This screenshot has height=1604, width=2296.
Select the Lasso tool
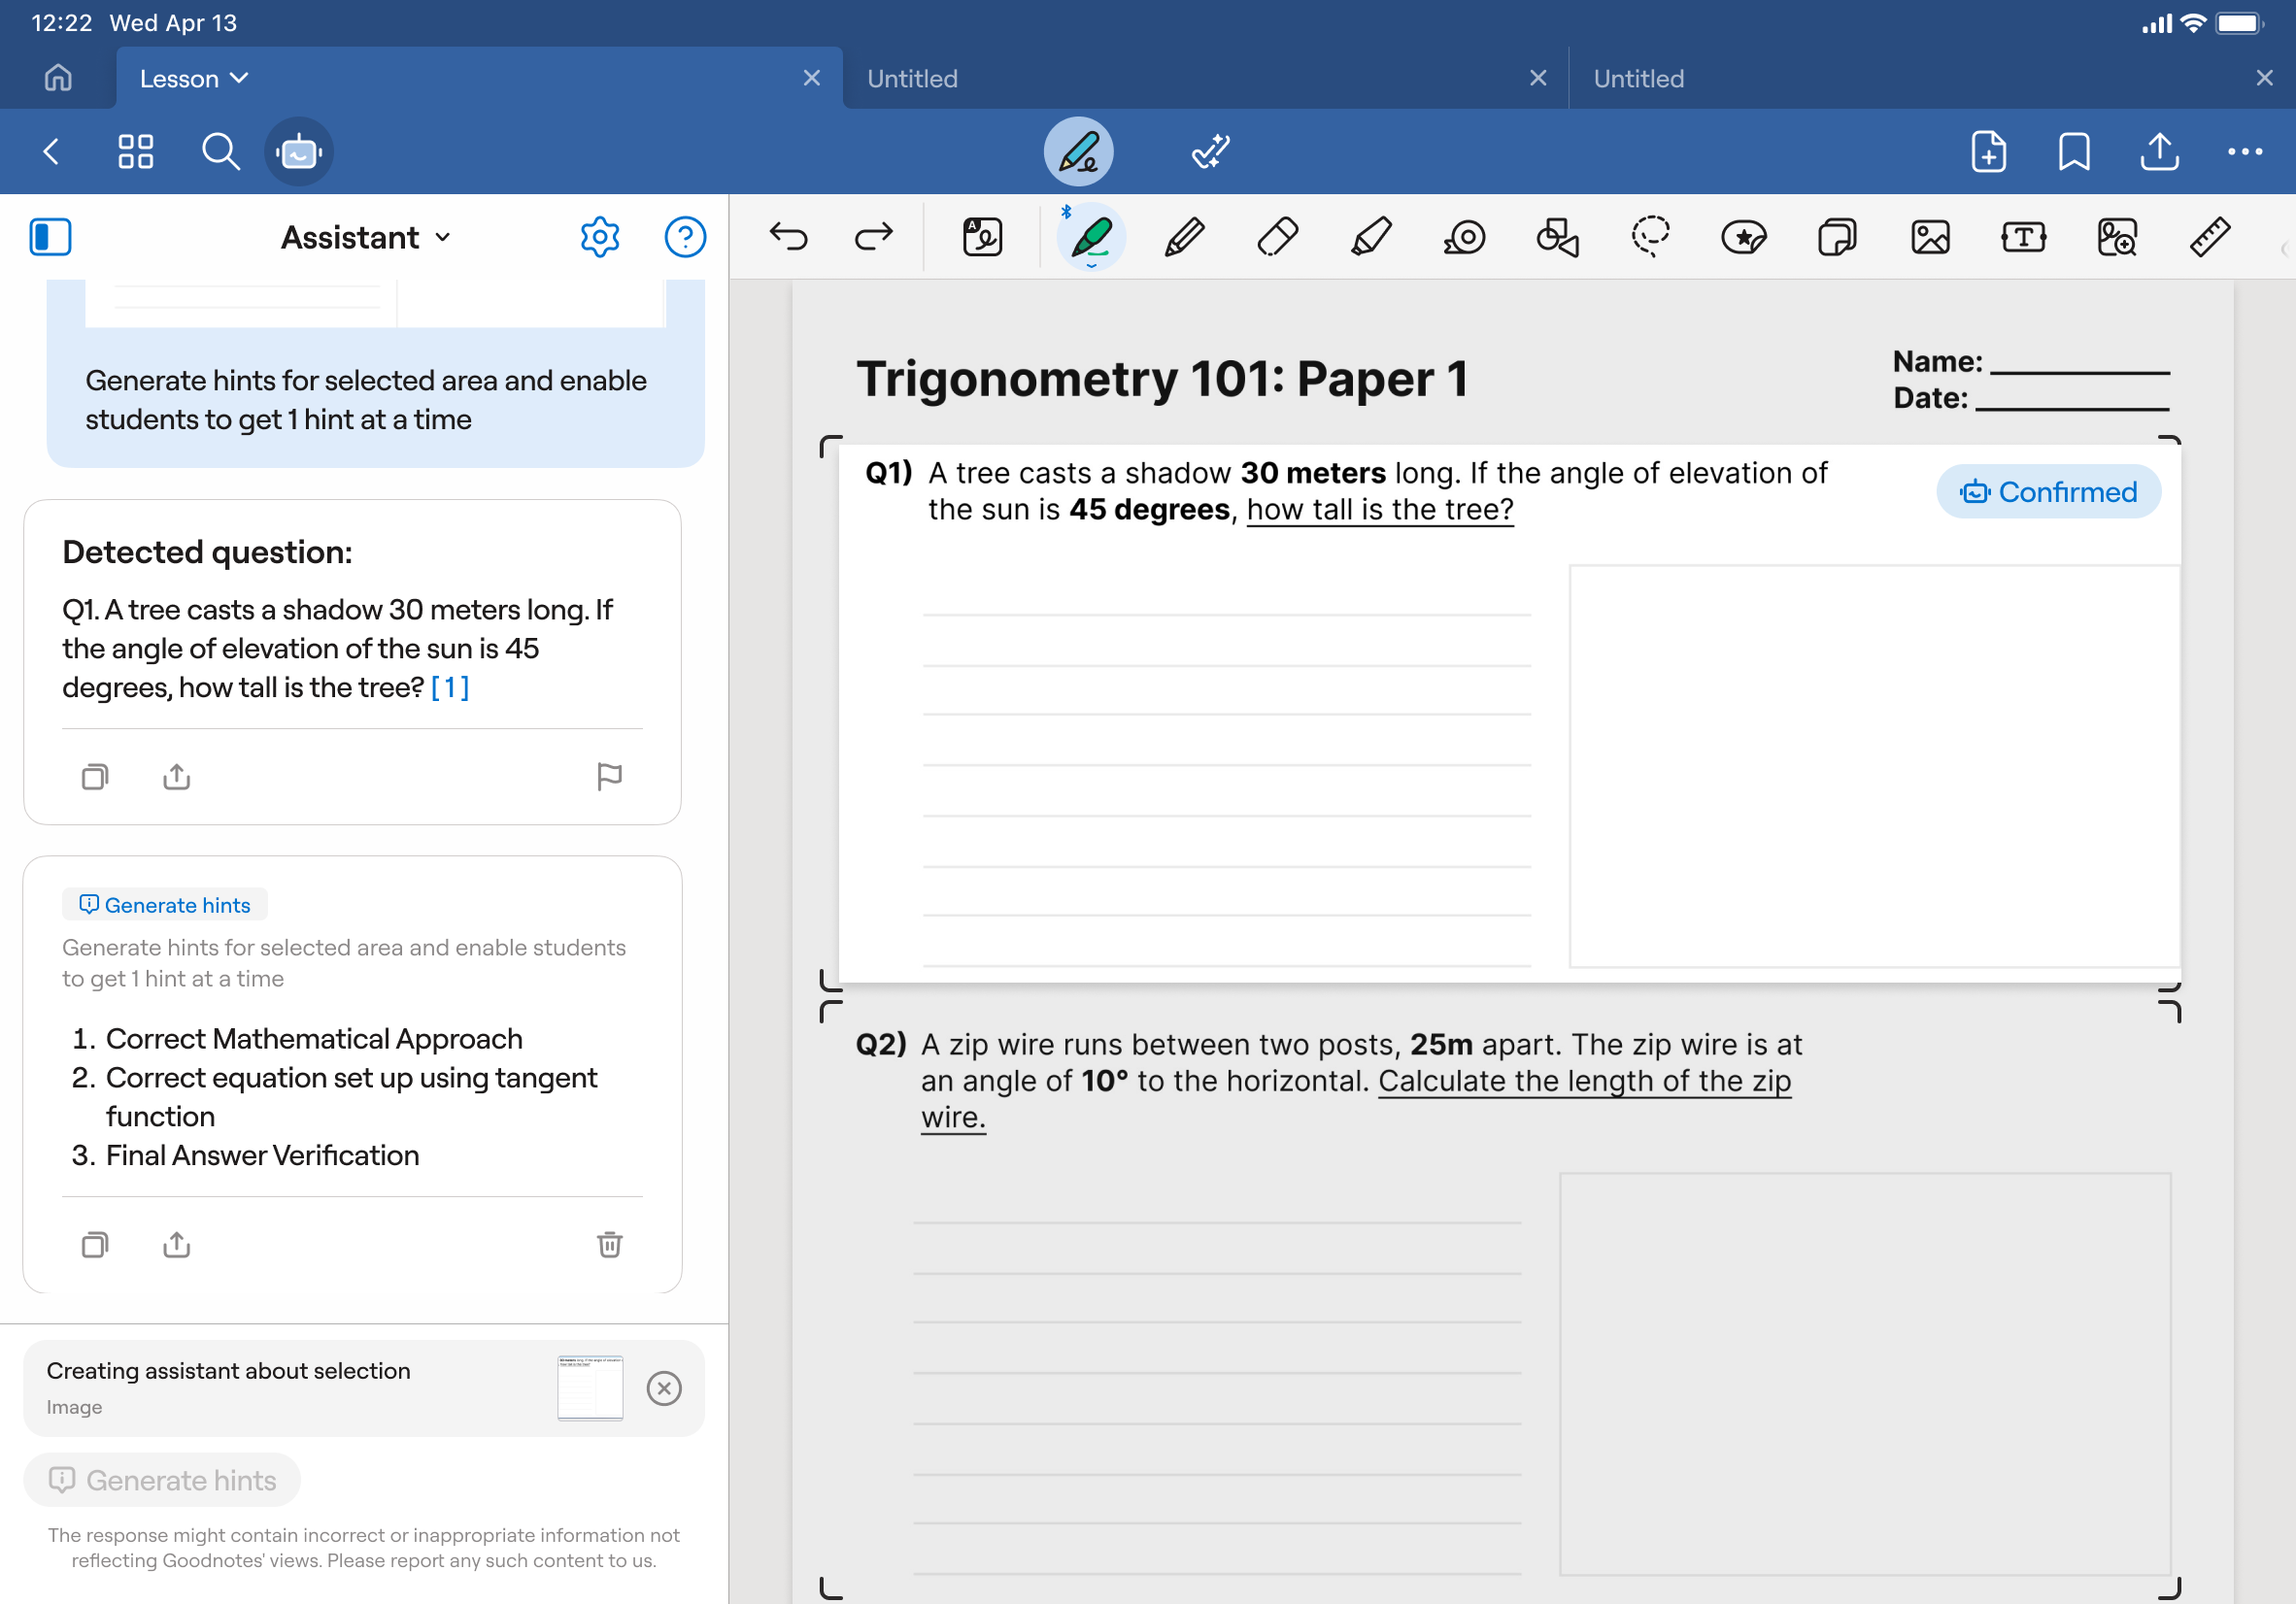point(1650,237)
